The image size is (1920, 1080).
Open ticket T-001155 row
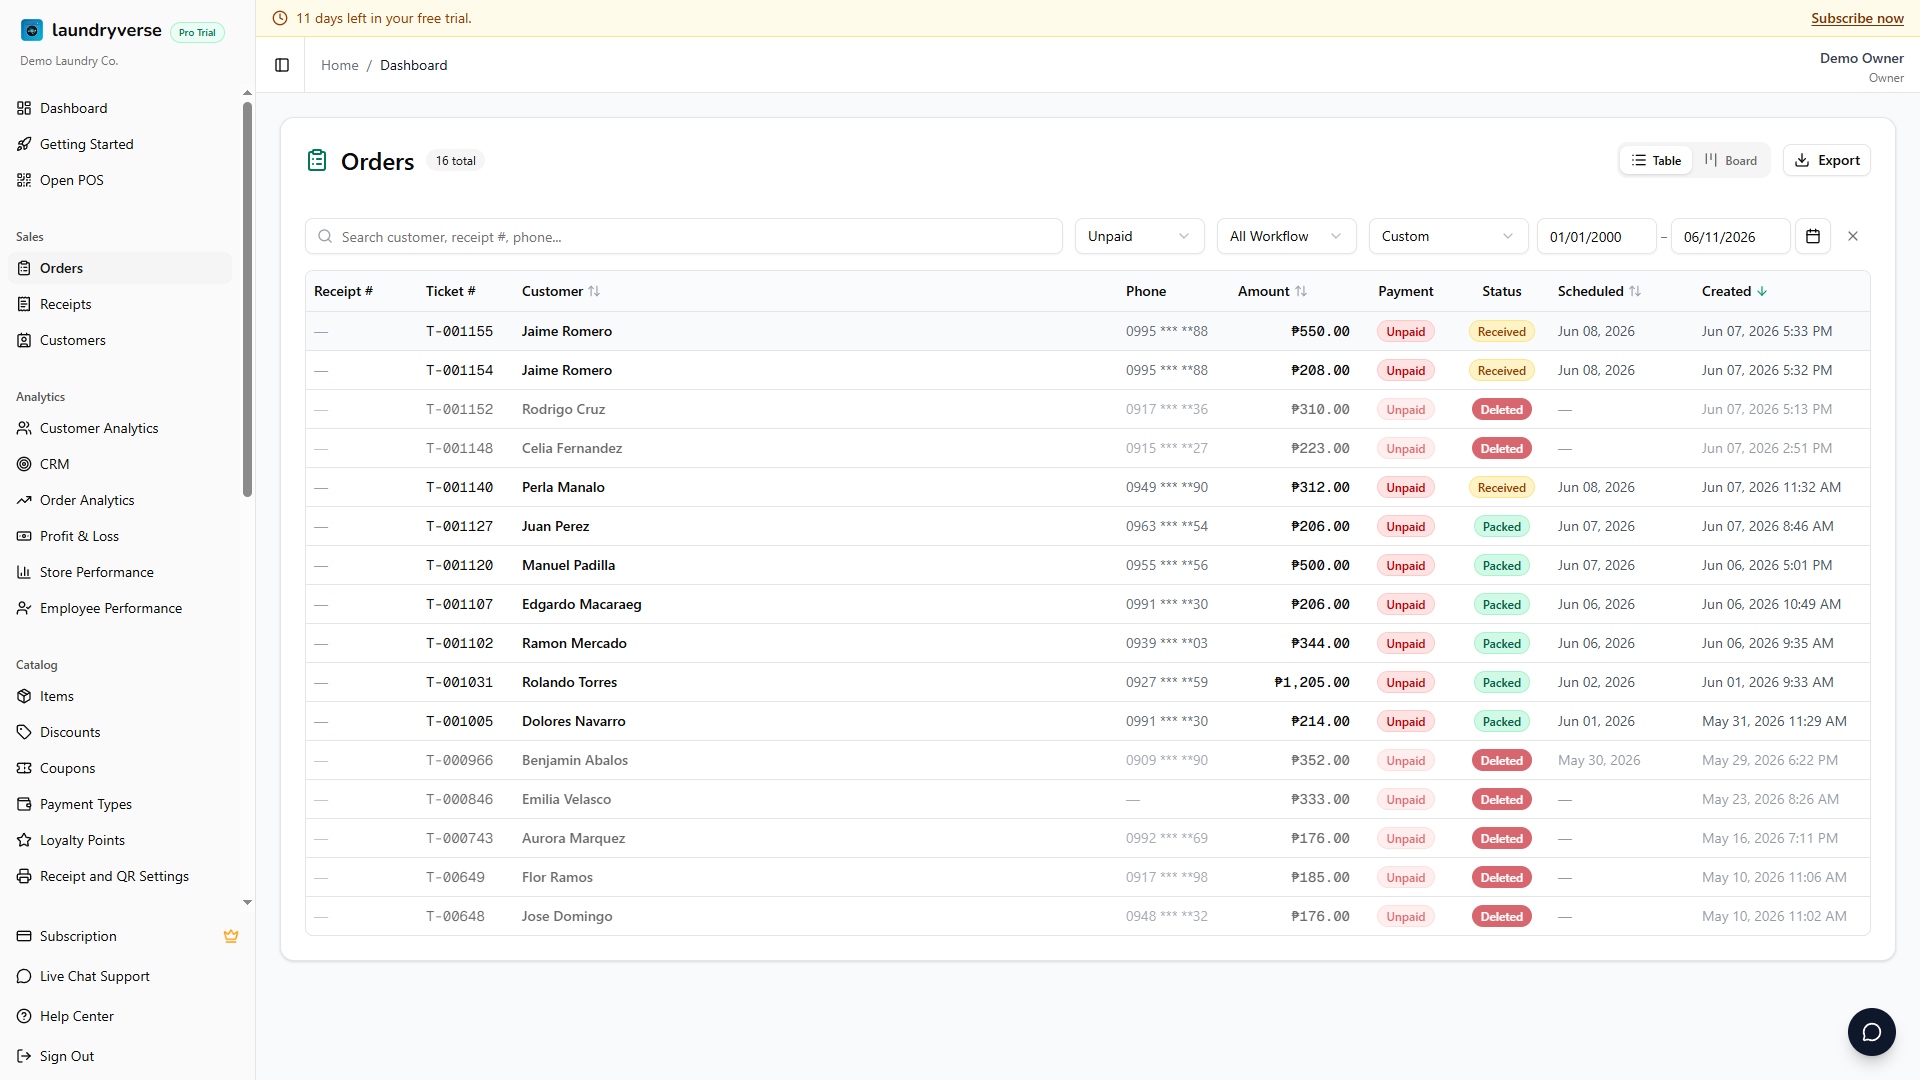[1087, 331]
